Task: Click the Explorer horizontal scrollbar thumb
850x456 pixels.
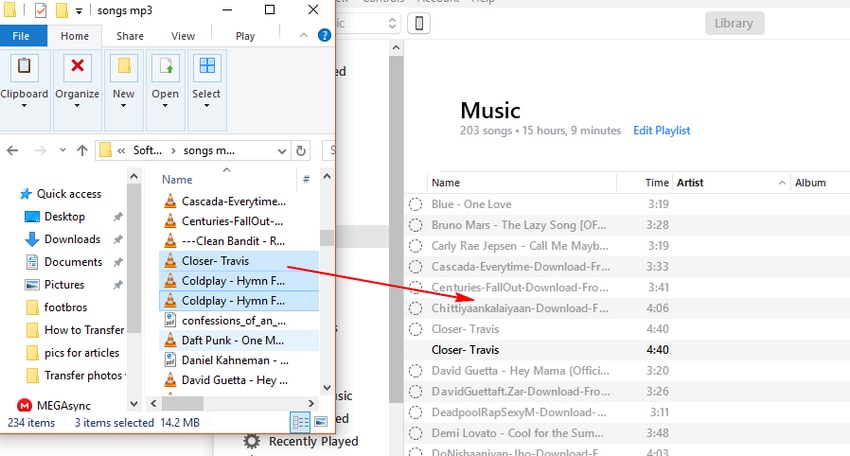Action: tap(183, 403)
